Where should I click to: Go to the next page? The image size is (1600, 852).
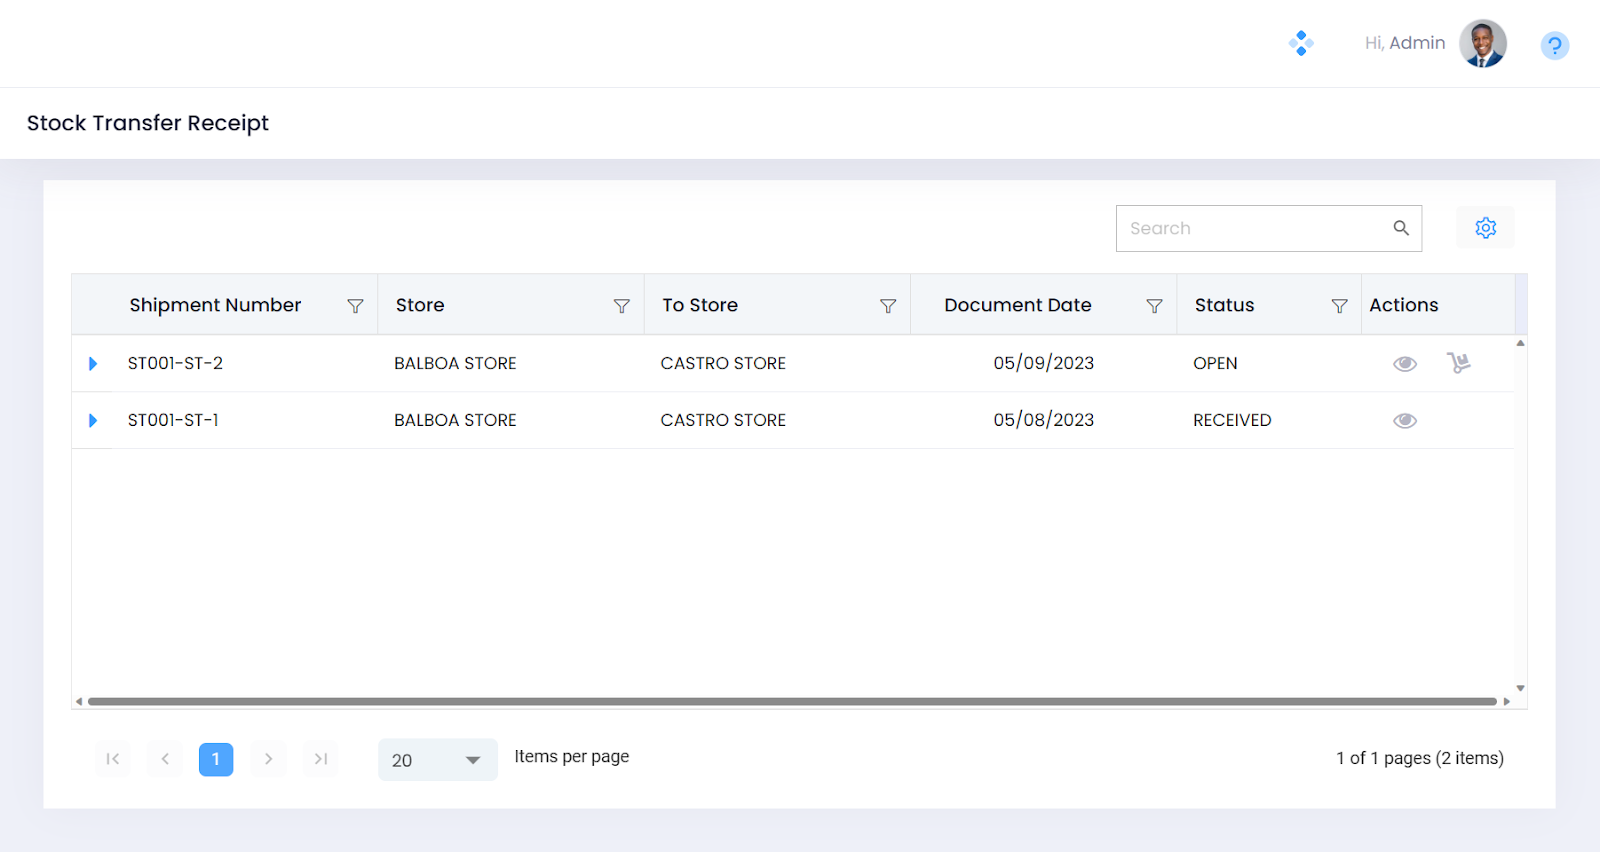268,760
